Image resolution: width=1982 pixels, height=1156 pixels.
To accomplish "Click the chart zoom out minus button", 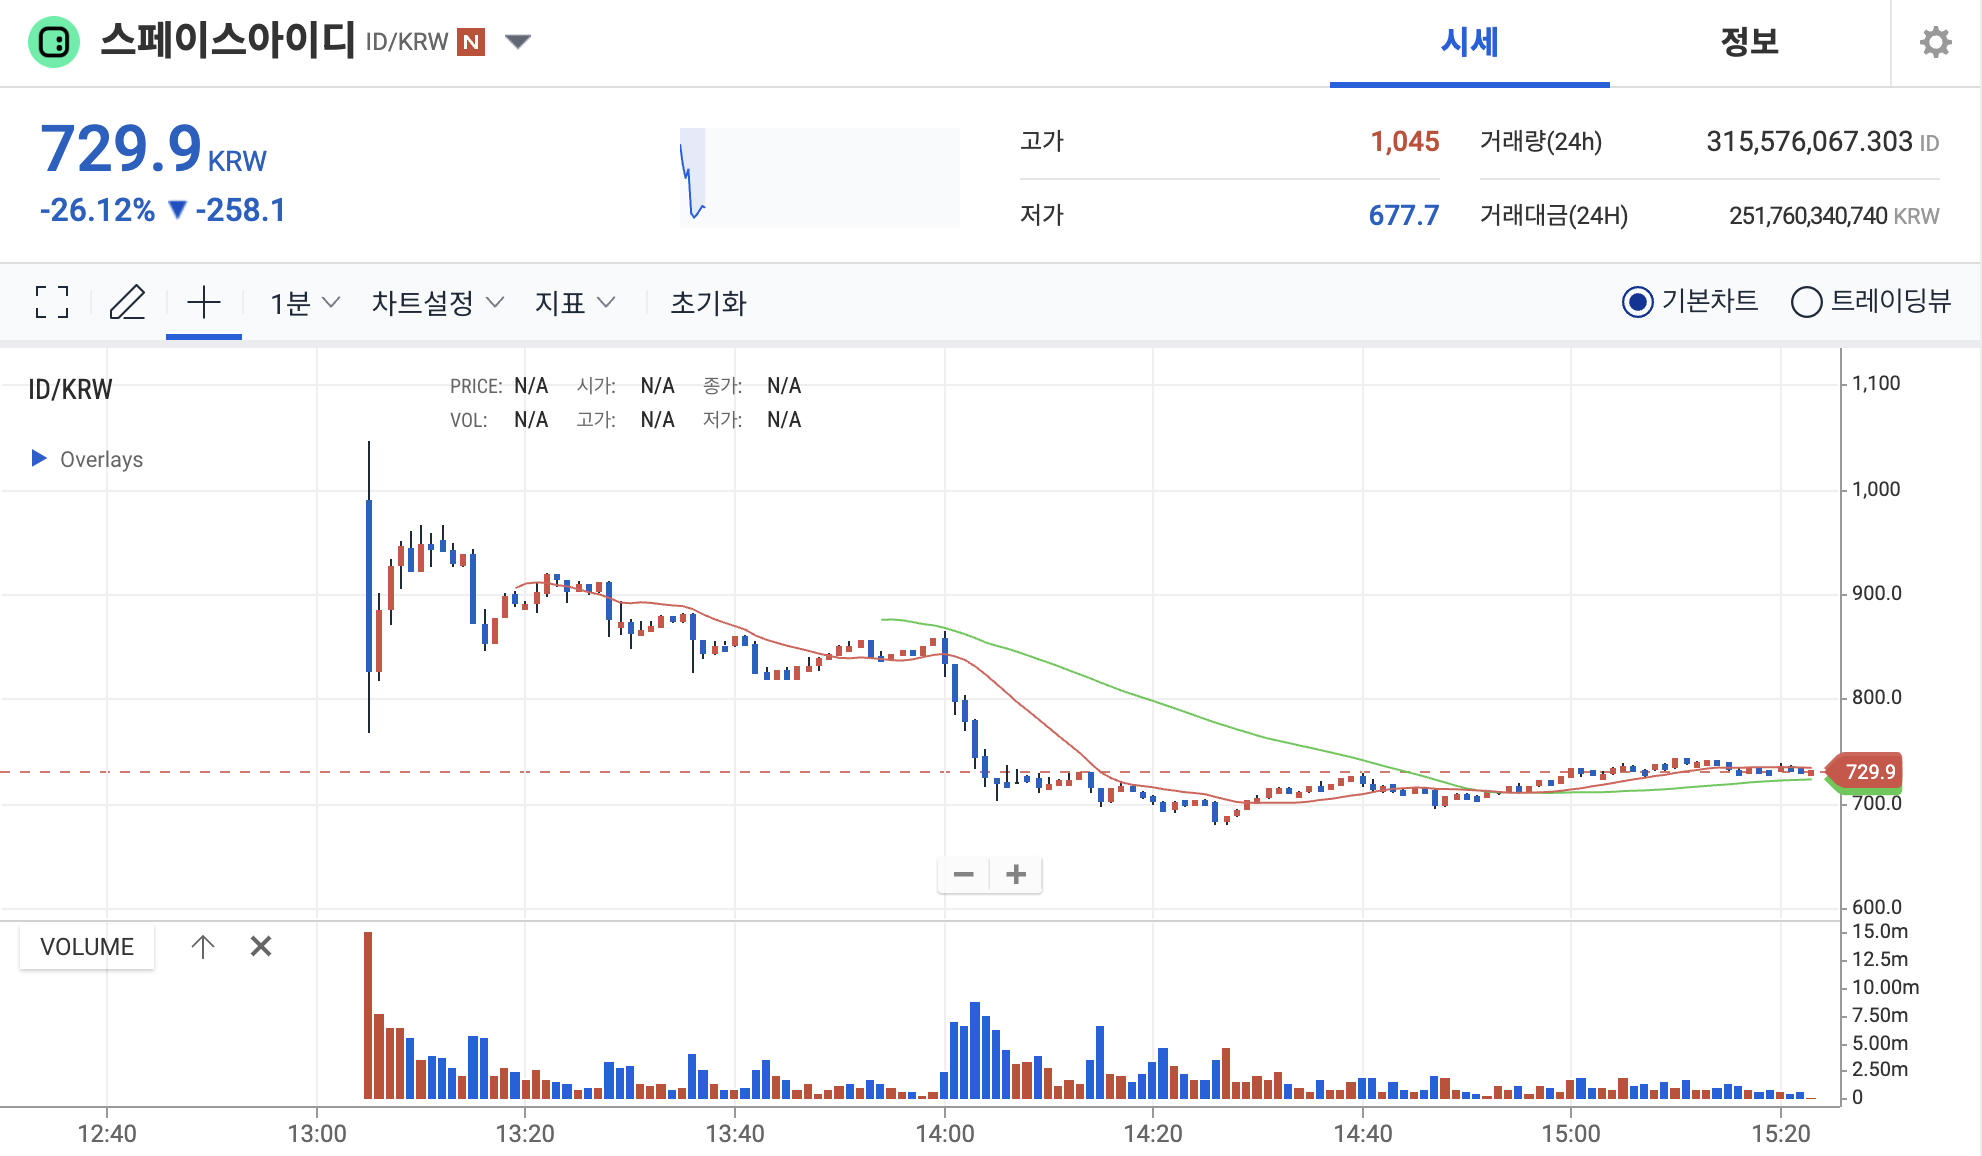I will 963,875.
